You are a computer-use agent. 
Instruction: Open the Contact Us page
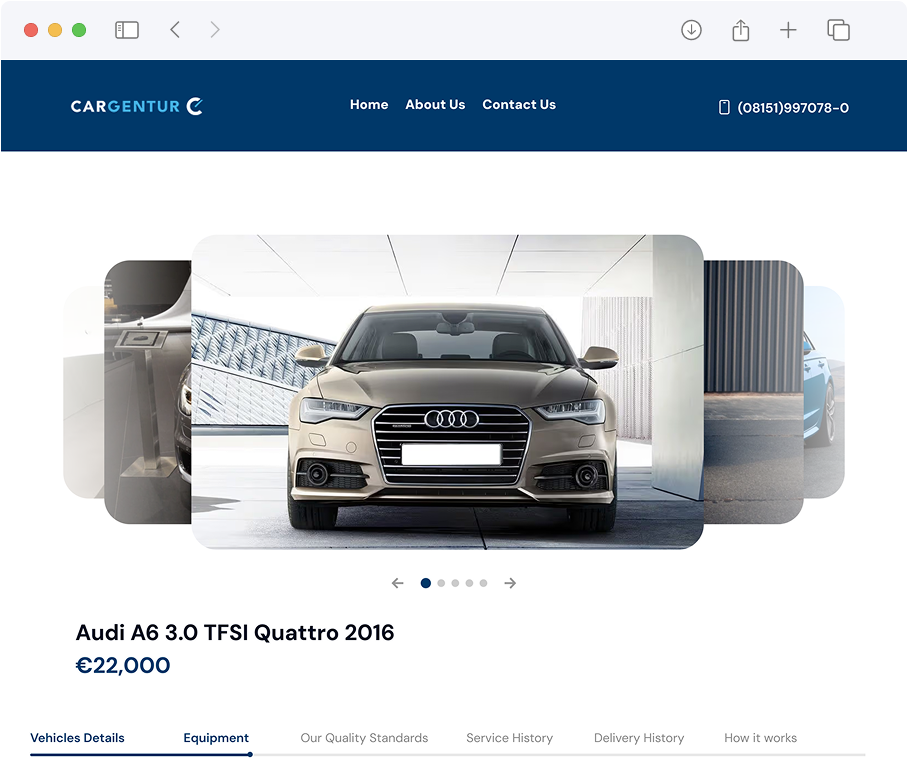[519, 105]
